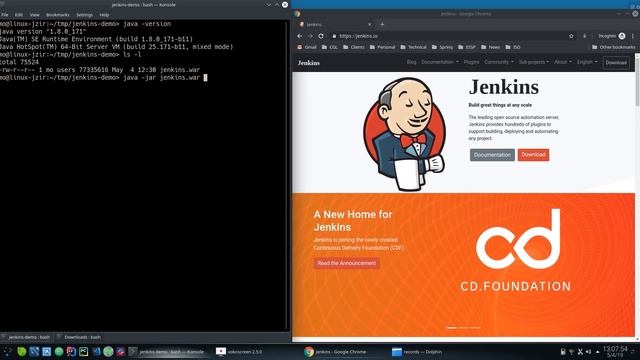Click the volume icon in system tray
This screenshot has width=640, height=360.
click(x=589, y=351)
